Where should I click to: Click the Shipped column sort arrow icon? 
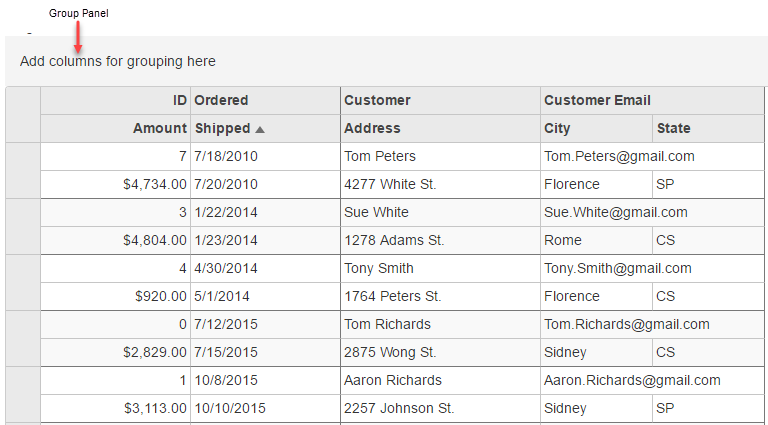click(x=260, y=129)
